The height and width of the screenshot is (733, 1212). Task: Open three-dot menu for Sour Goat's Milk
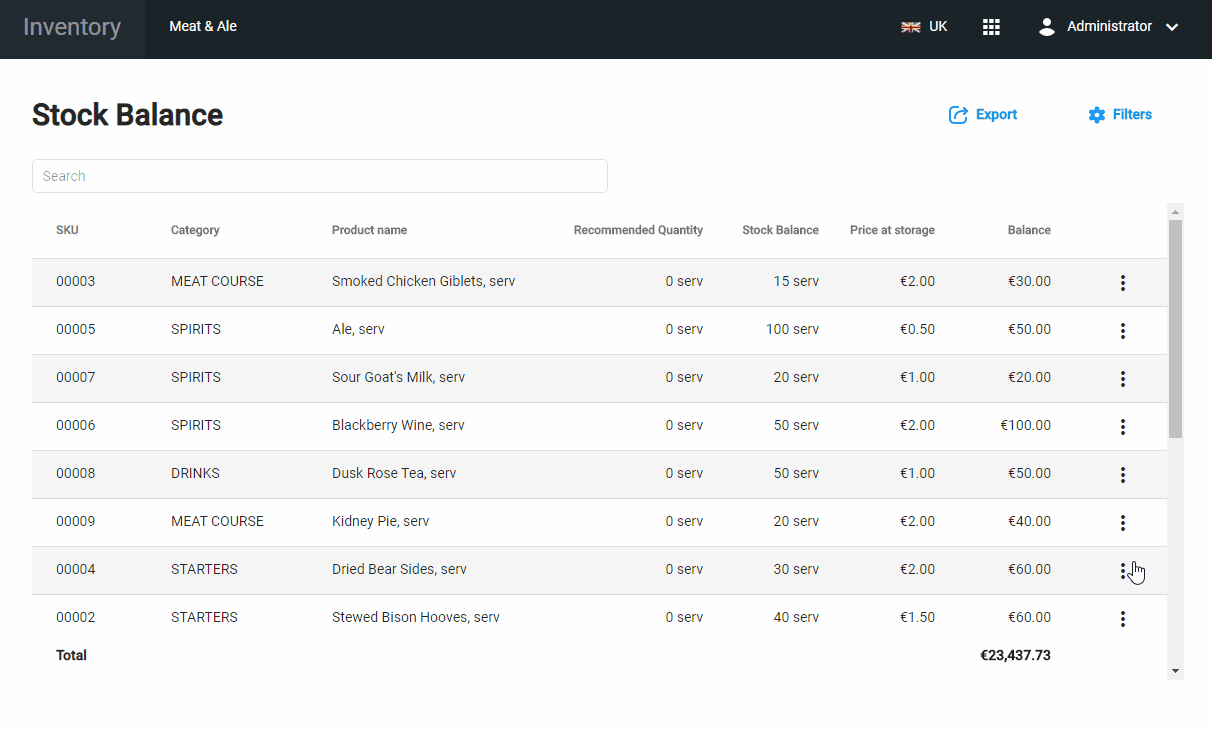coord(1122,379)
